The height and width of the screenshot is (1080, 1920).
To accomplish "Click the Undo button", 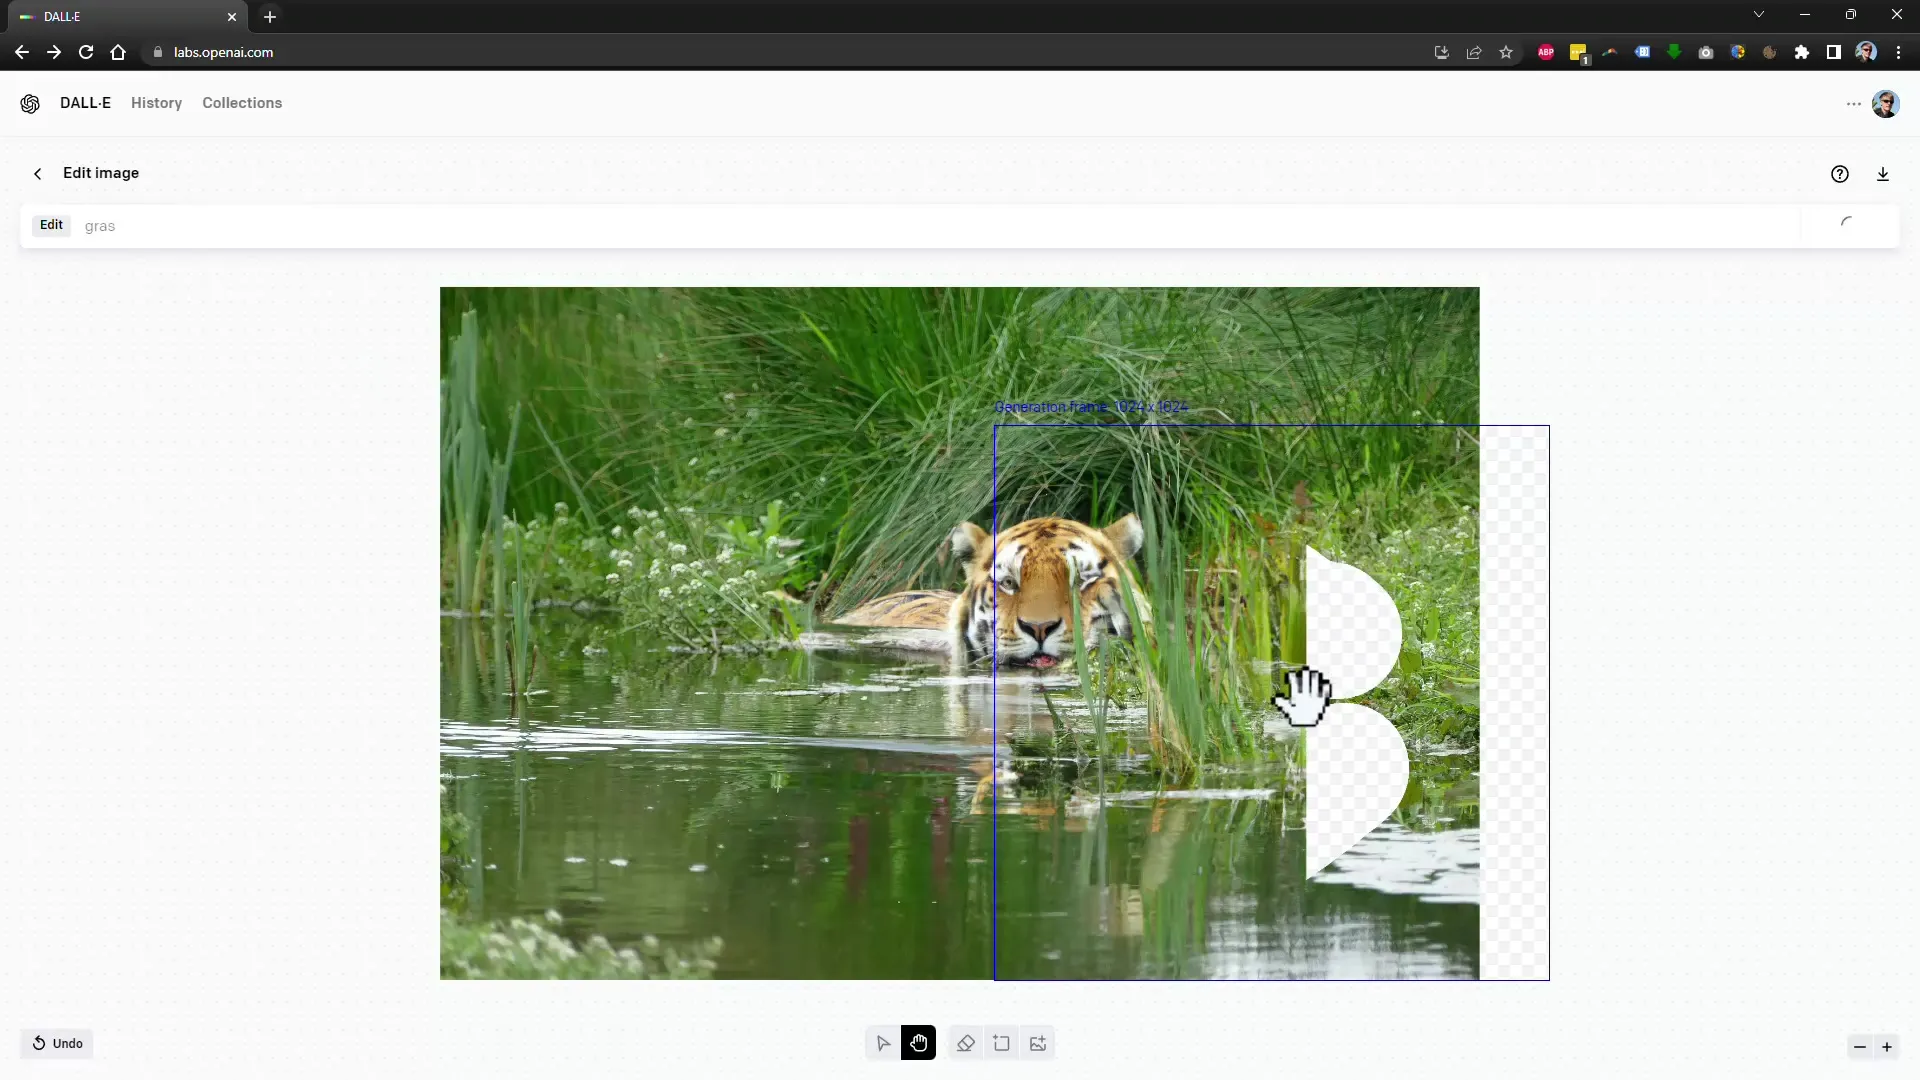I will tap(57, 1043).
